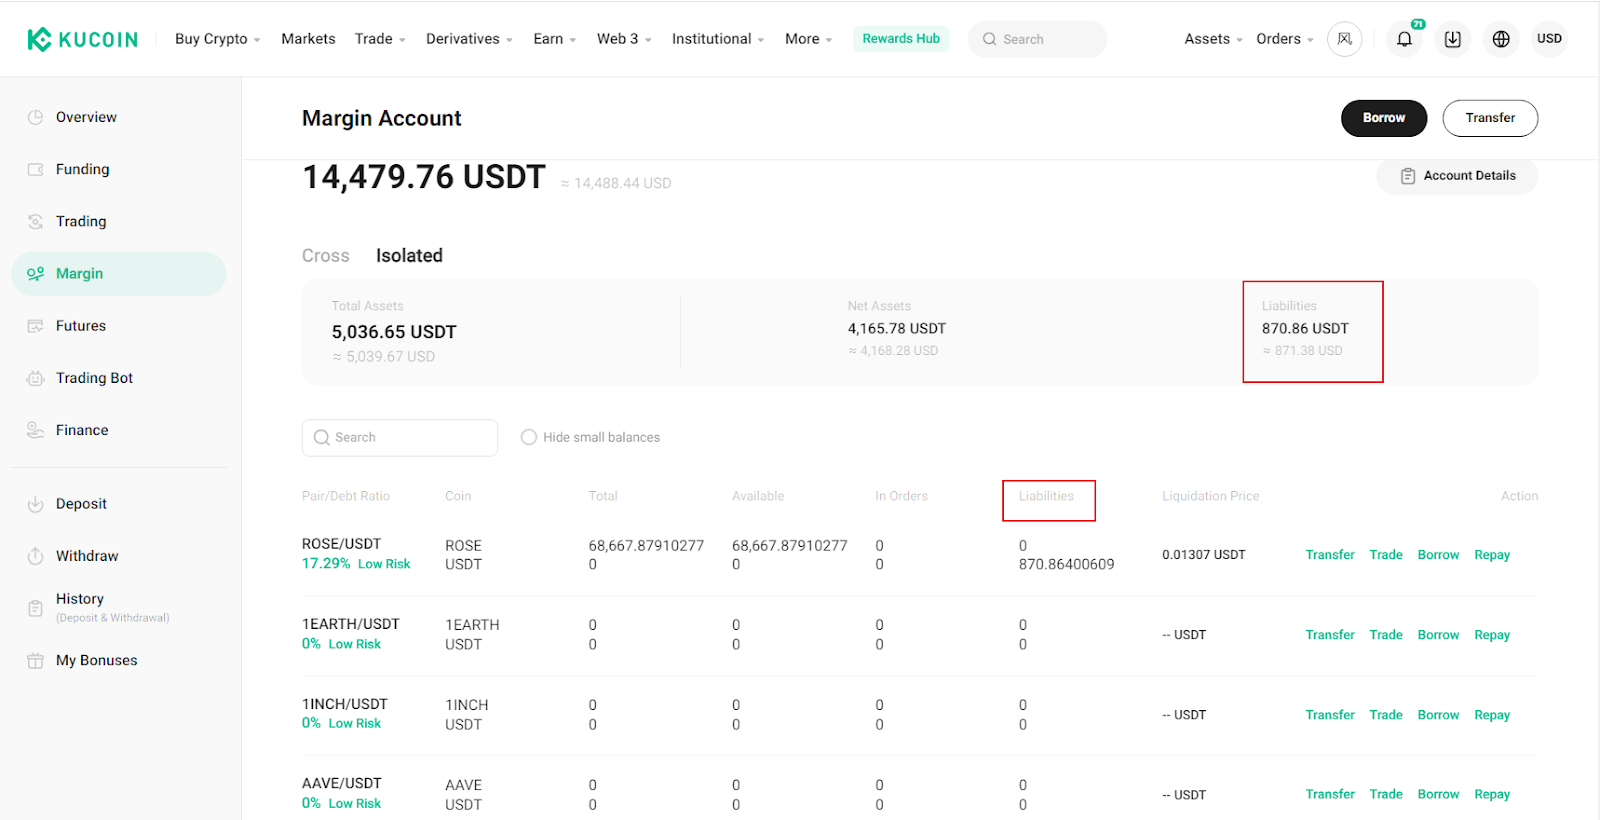Click Trade in the 1EARTH/USDT row
Viewport: 1600px width, 820px height.
[1386, 635]
